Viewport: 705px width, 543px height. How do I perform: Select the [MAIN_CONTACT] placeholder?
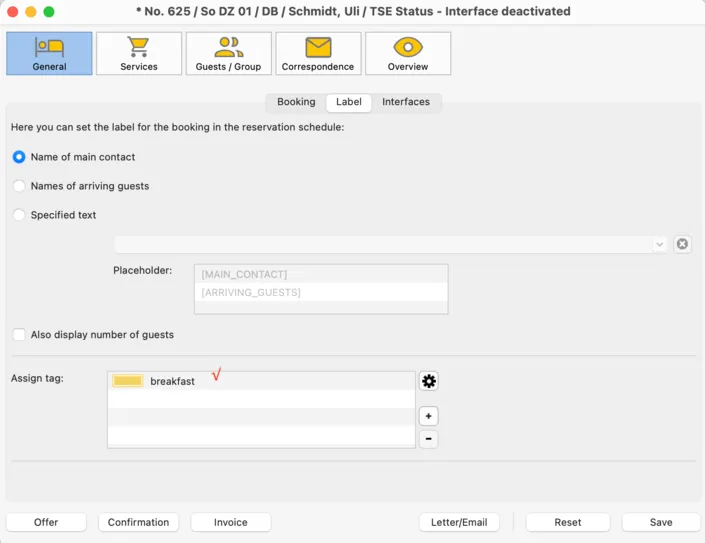[321, 274]
